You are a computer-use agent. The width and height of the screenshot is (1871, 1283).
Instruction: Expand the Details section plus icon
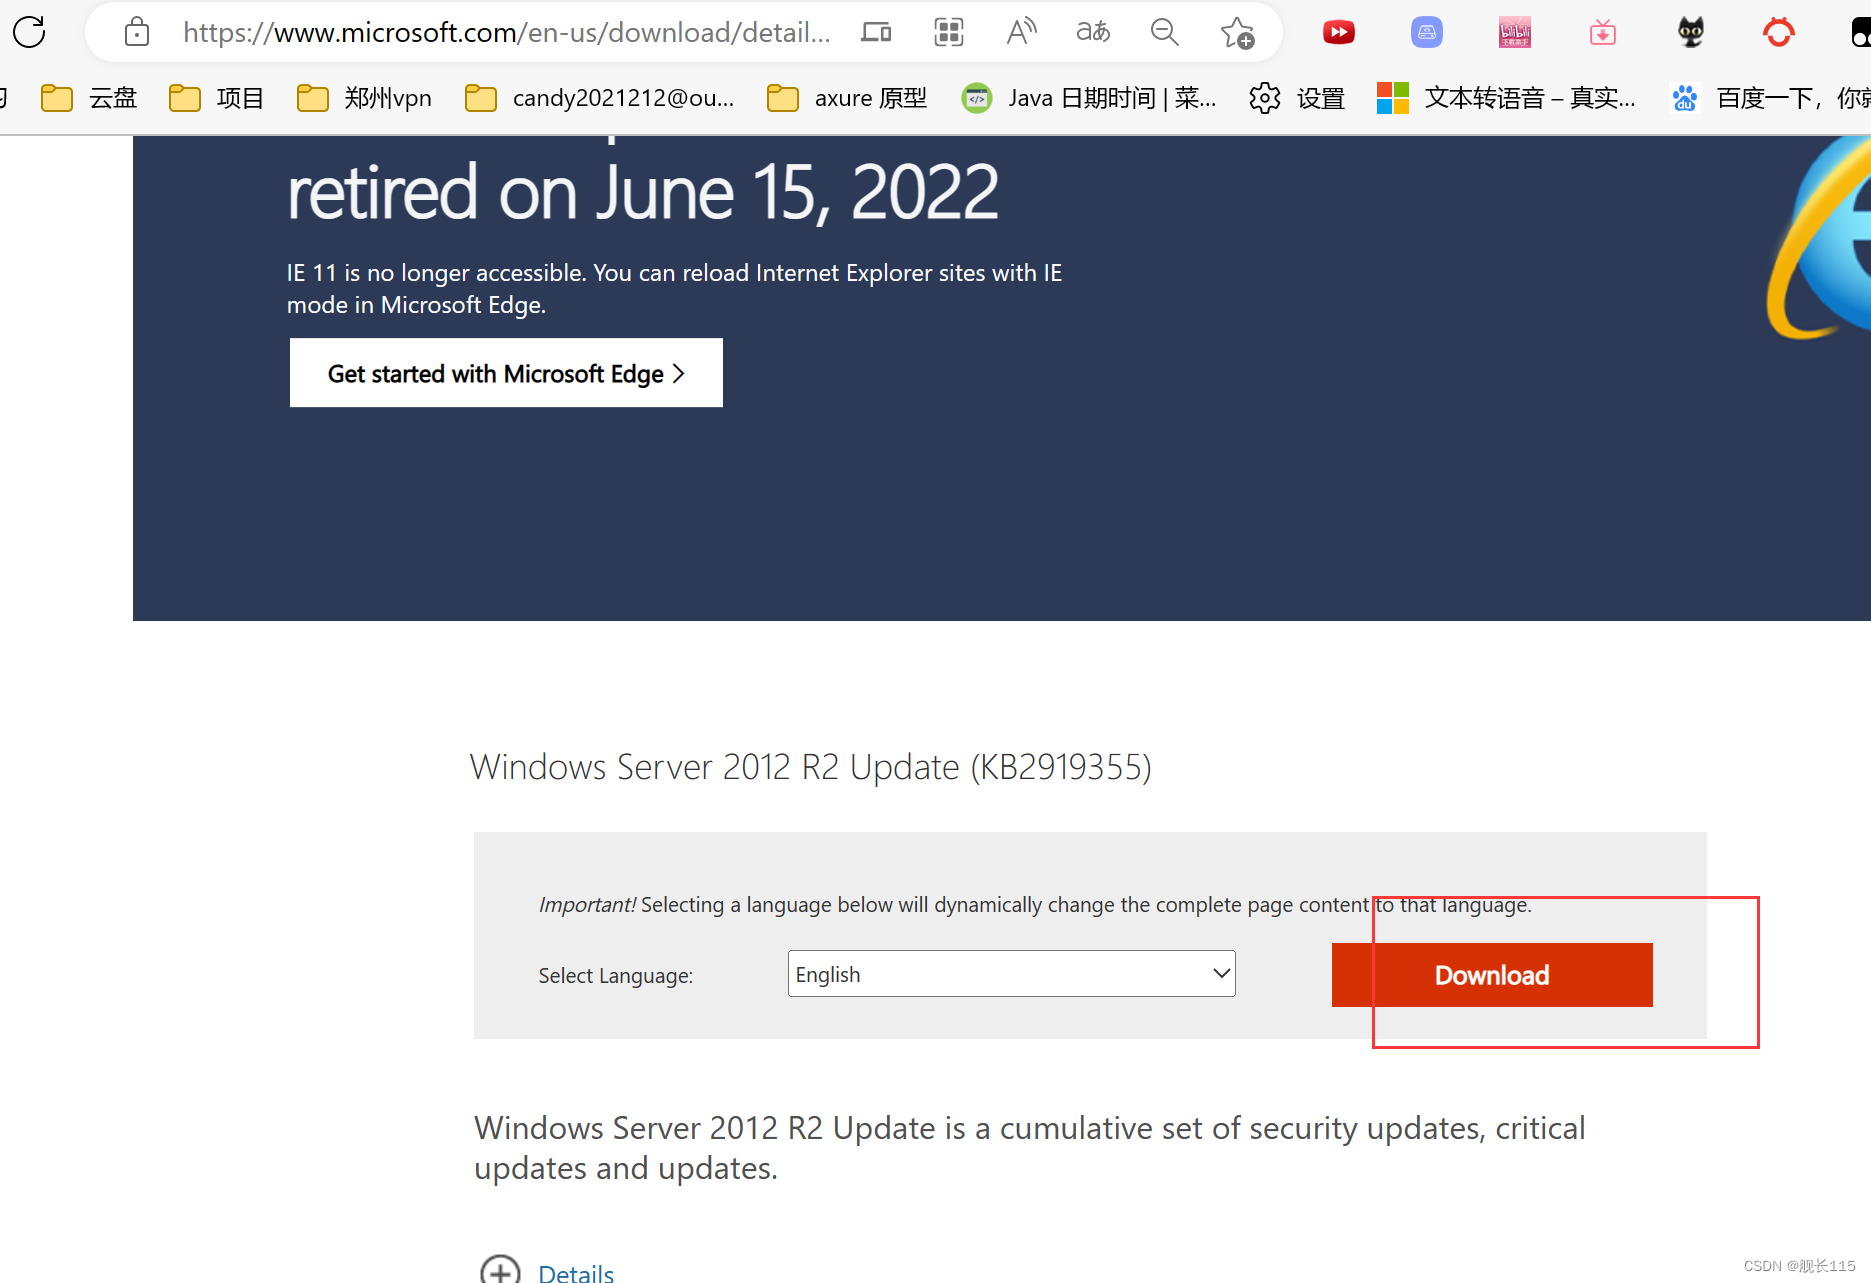click(x=500, y=1272)
